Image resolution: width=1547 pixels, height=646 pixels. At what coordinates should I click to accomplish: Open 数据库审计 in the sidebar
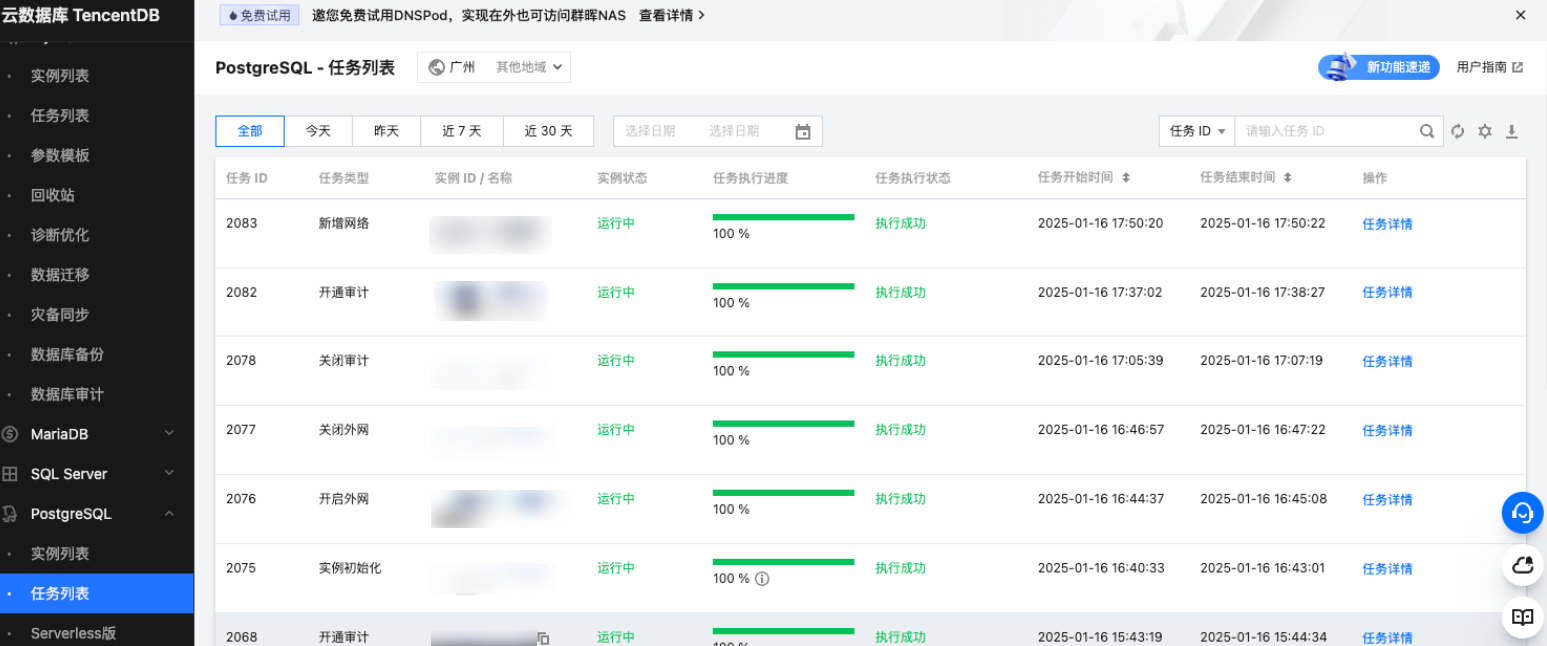(67, 395)
